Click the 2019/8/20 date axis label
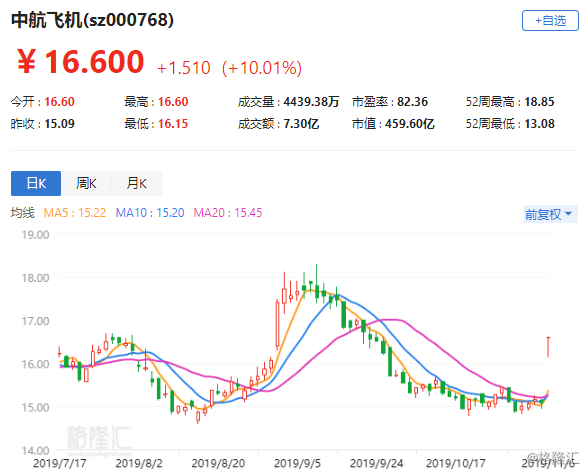The image size is (587, 472). tap(218, 463)
